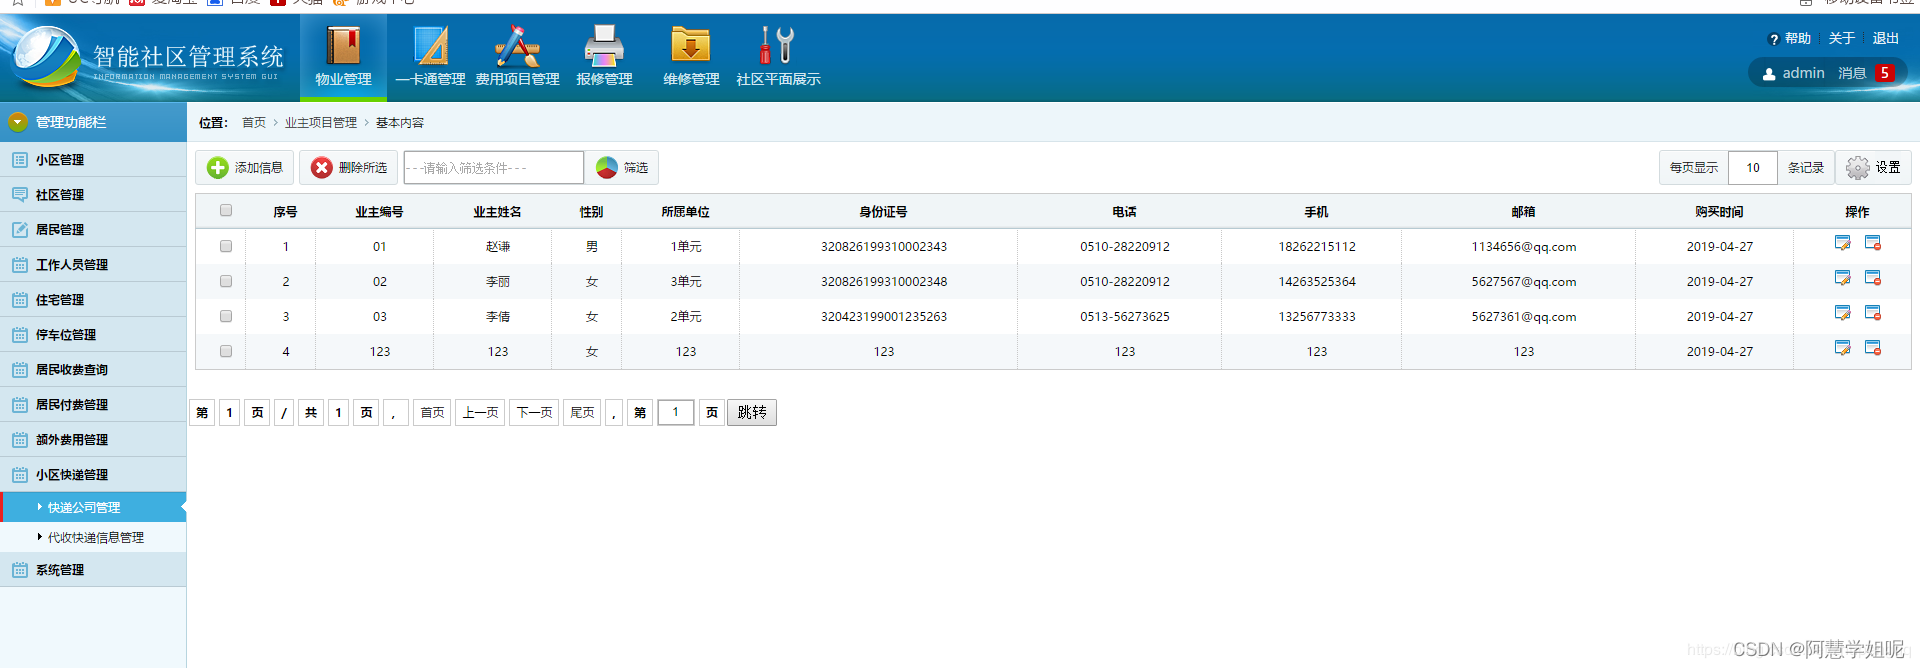Click the 删除所选 button
This screenshot has width=1920, height=668.
click(349, 168)
